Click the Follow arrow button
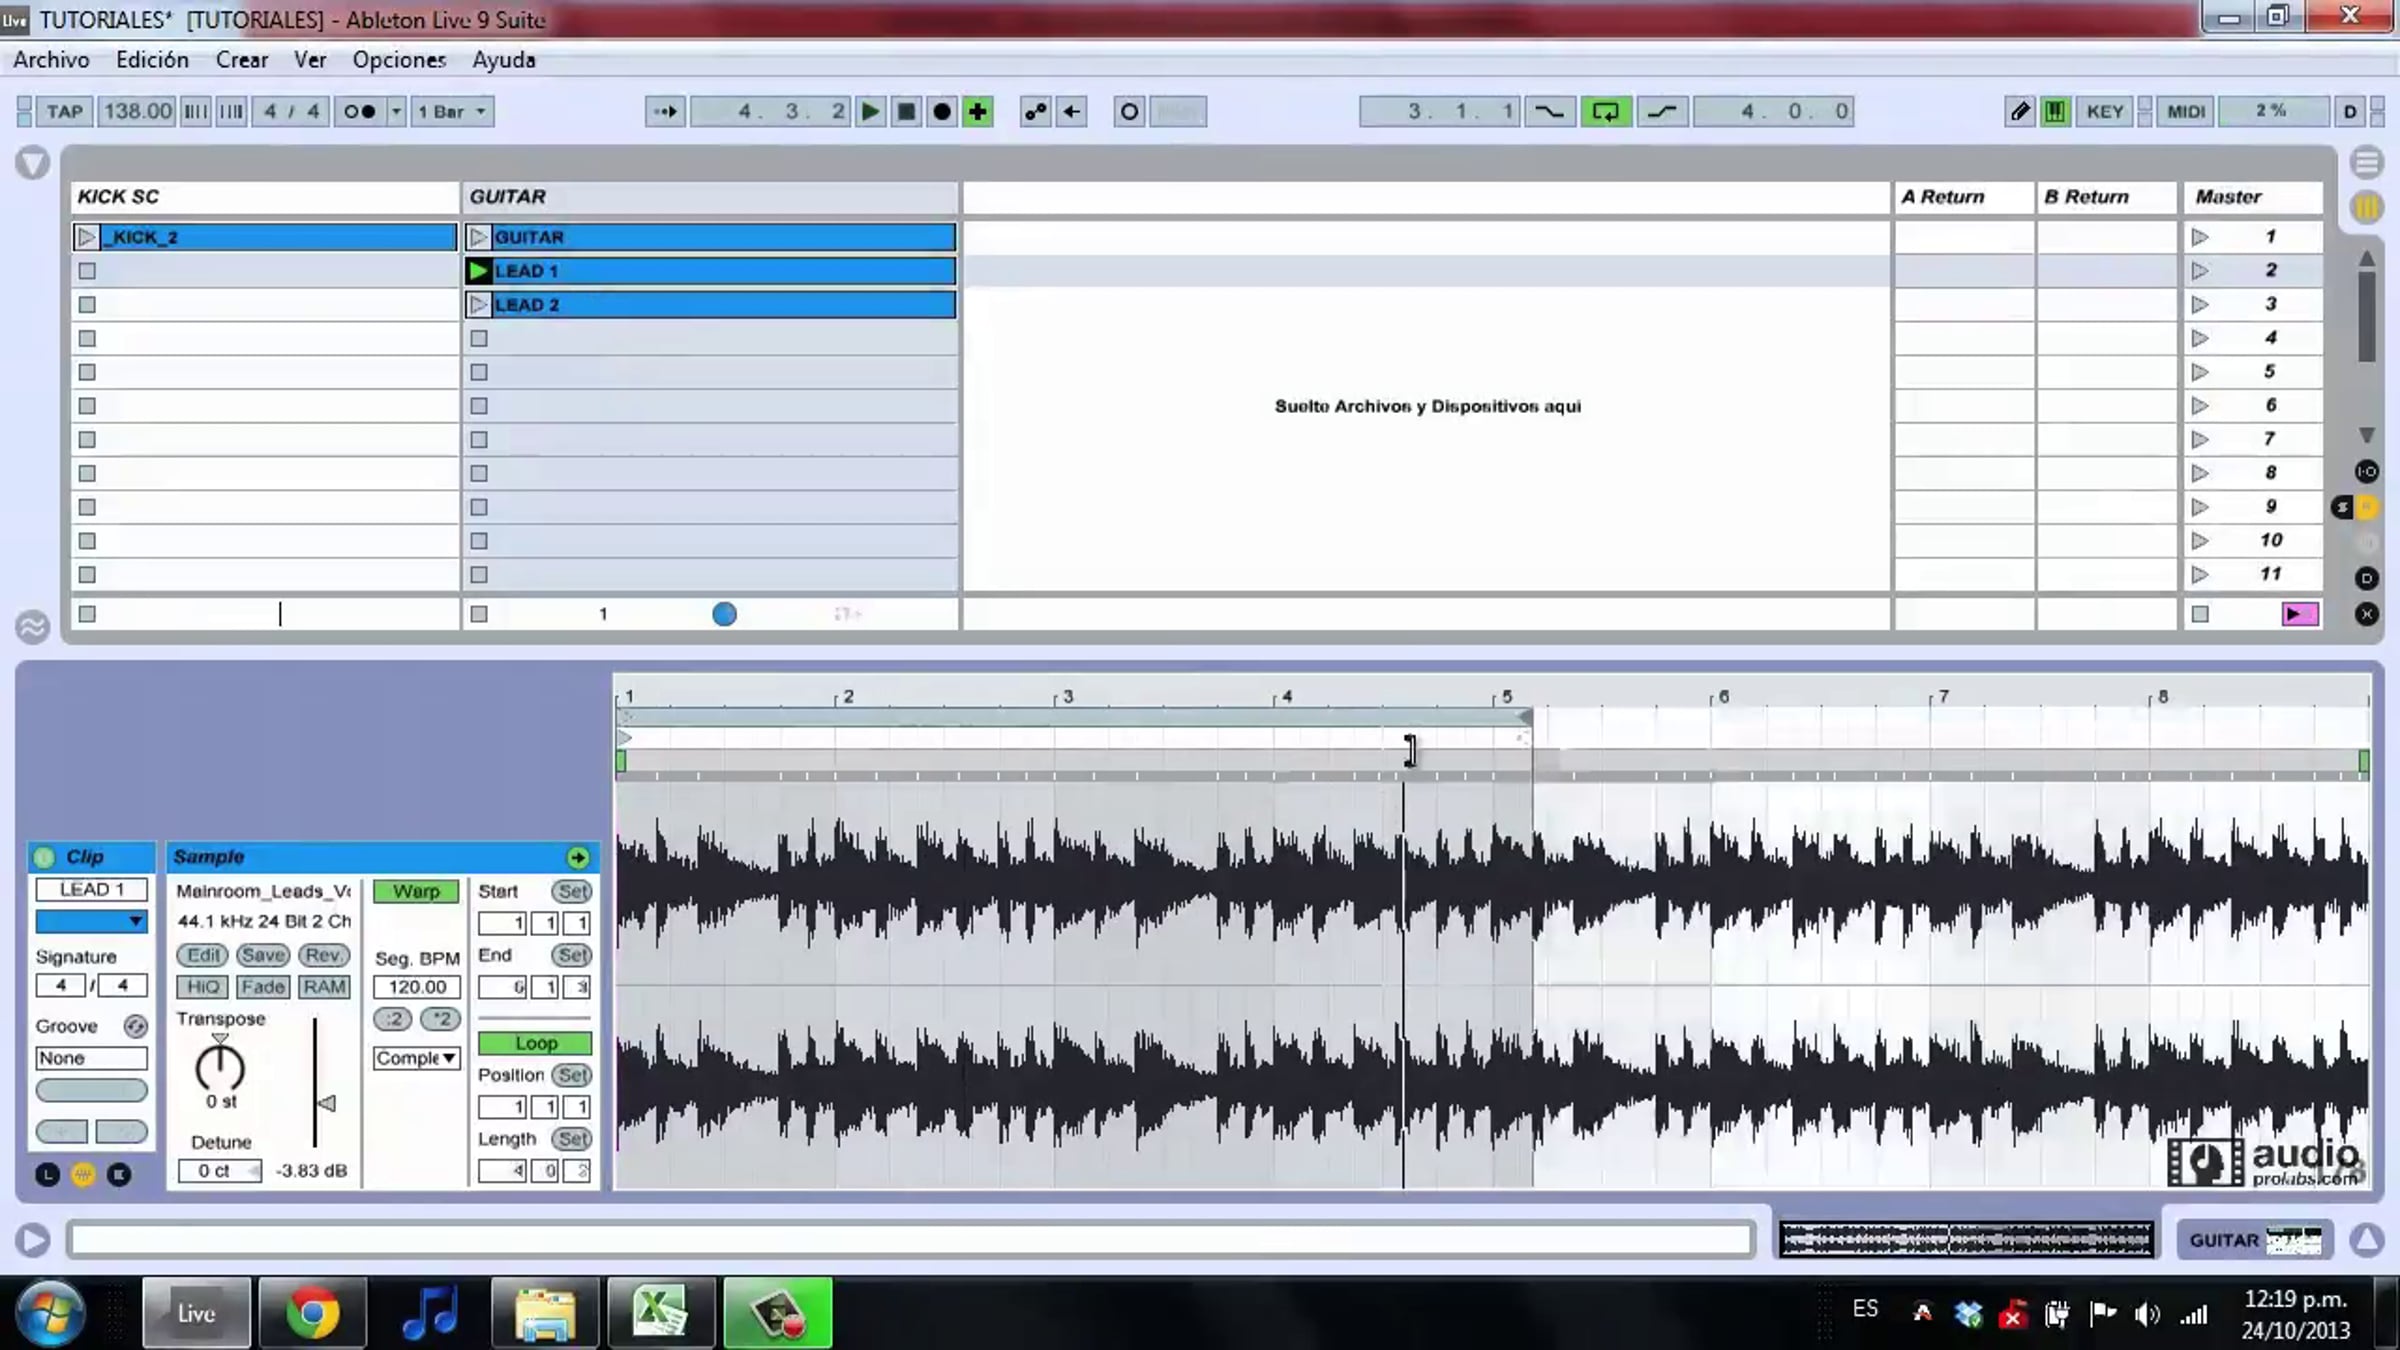This screenshot has height=1350, width=2400. (x=665, y=111)
